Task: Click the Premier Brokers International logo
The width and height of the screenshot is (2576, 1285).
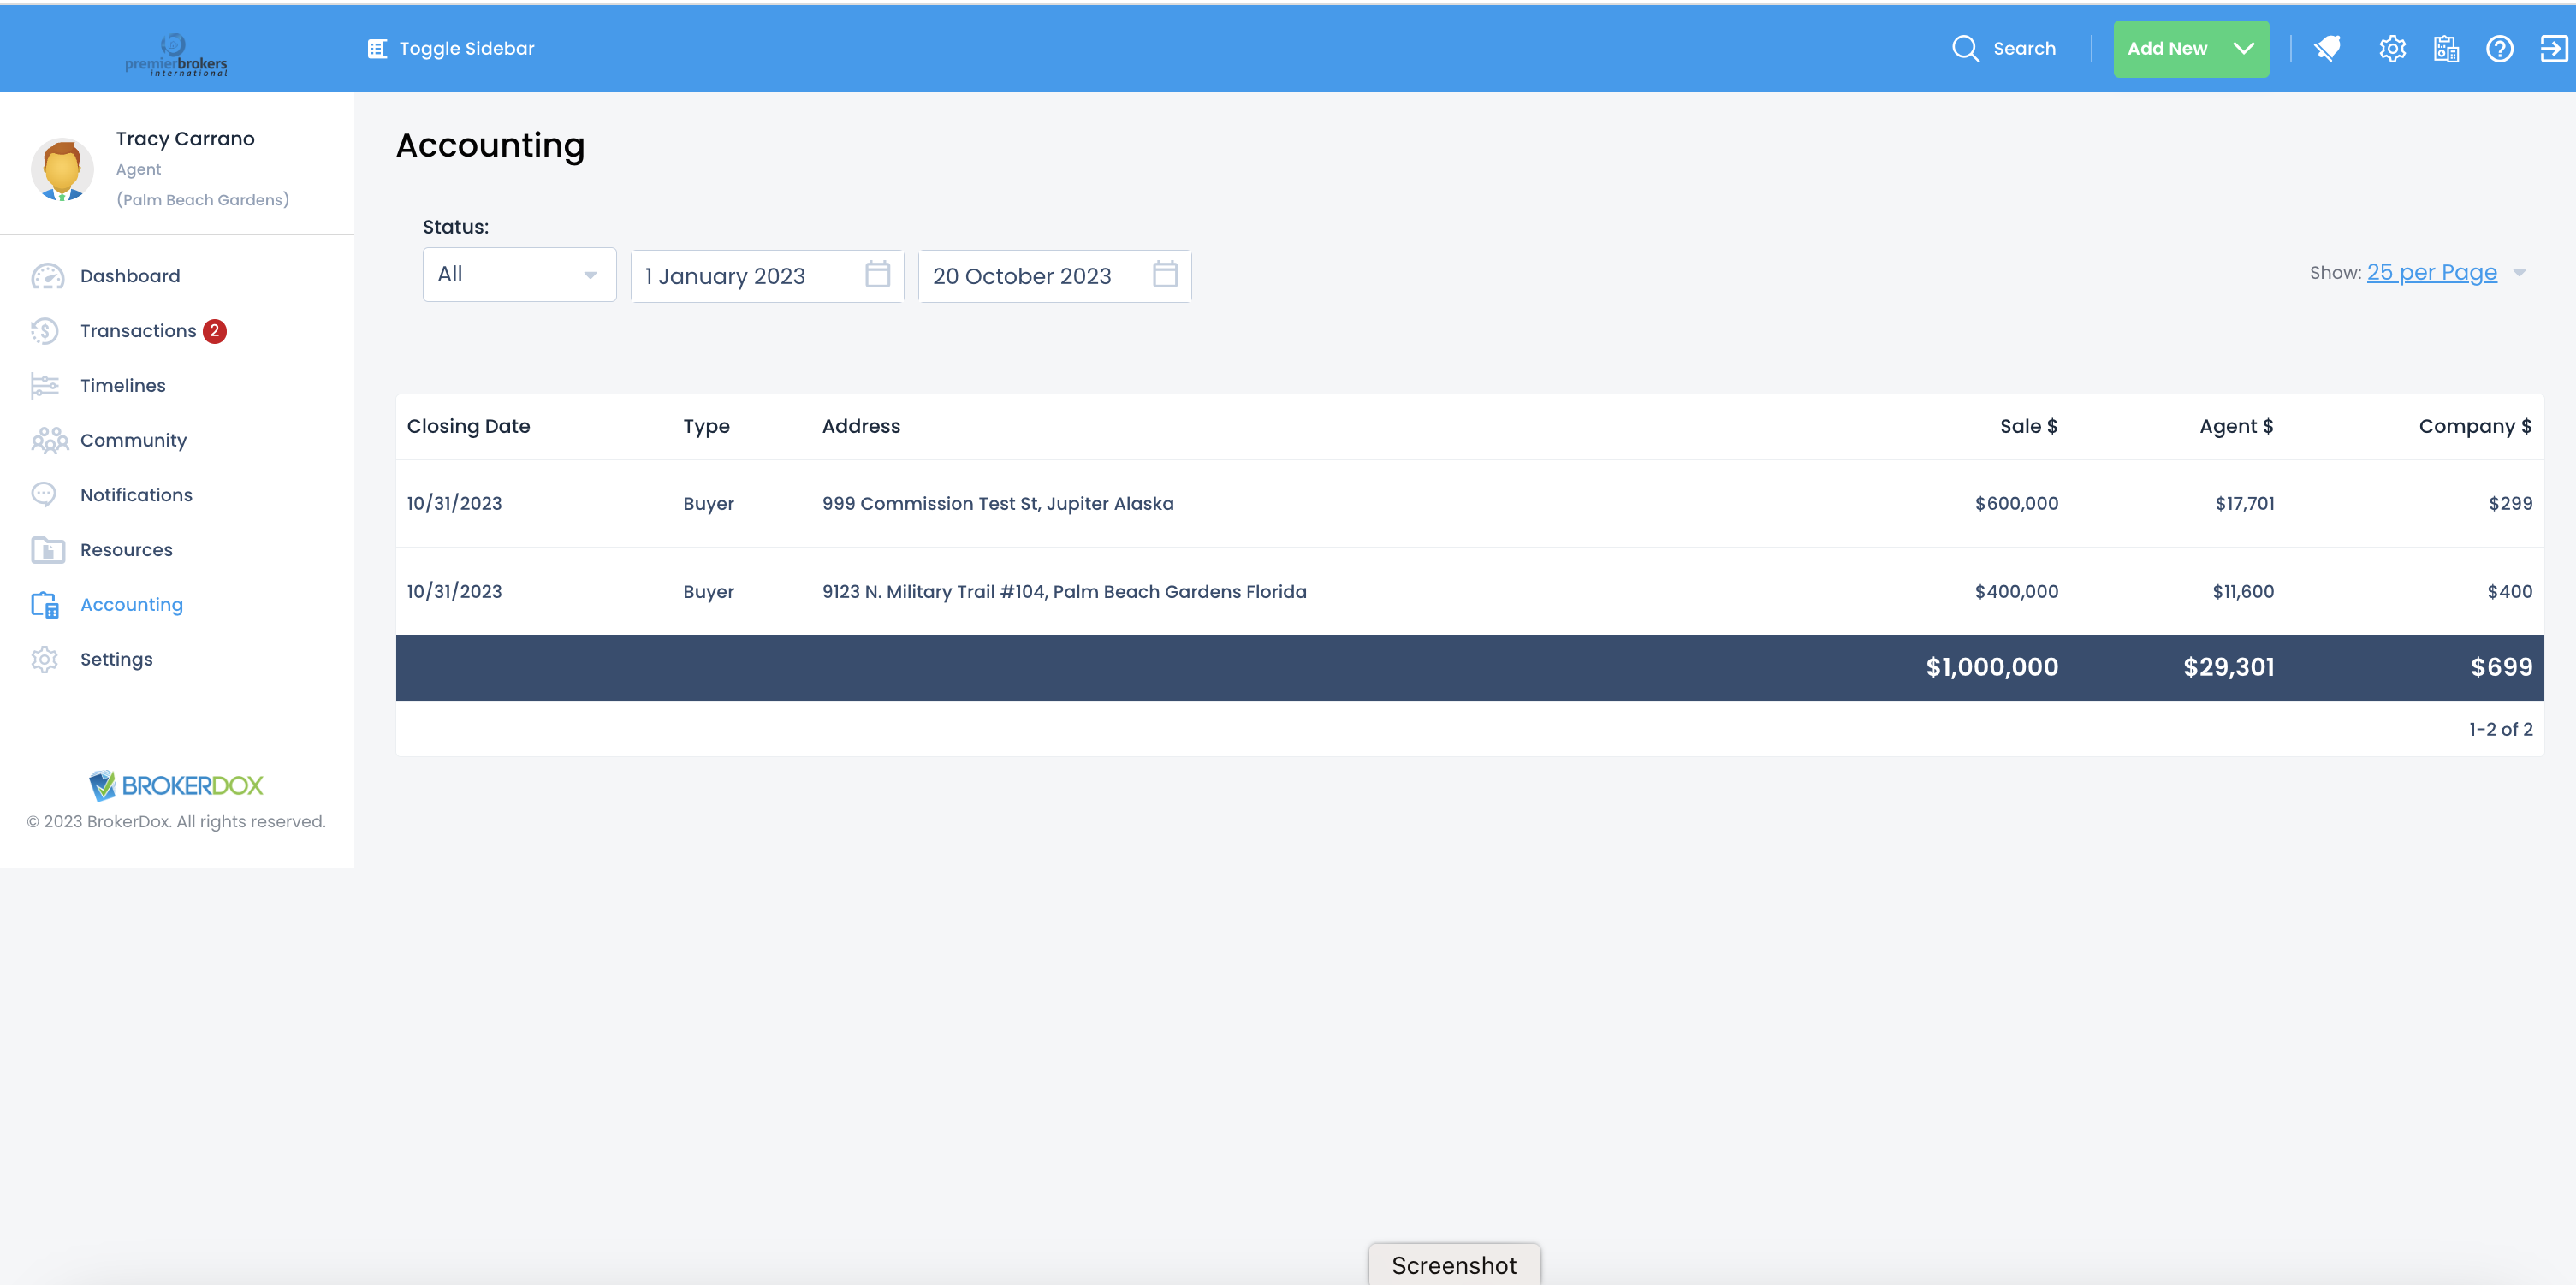Action: (x=176, y=54)
